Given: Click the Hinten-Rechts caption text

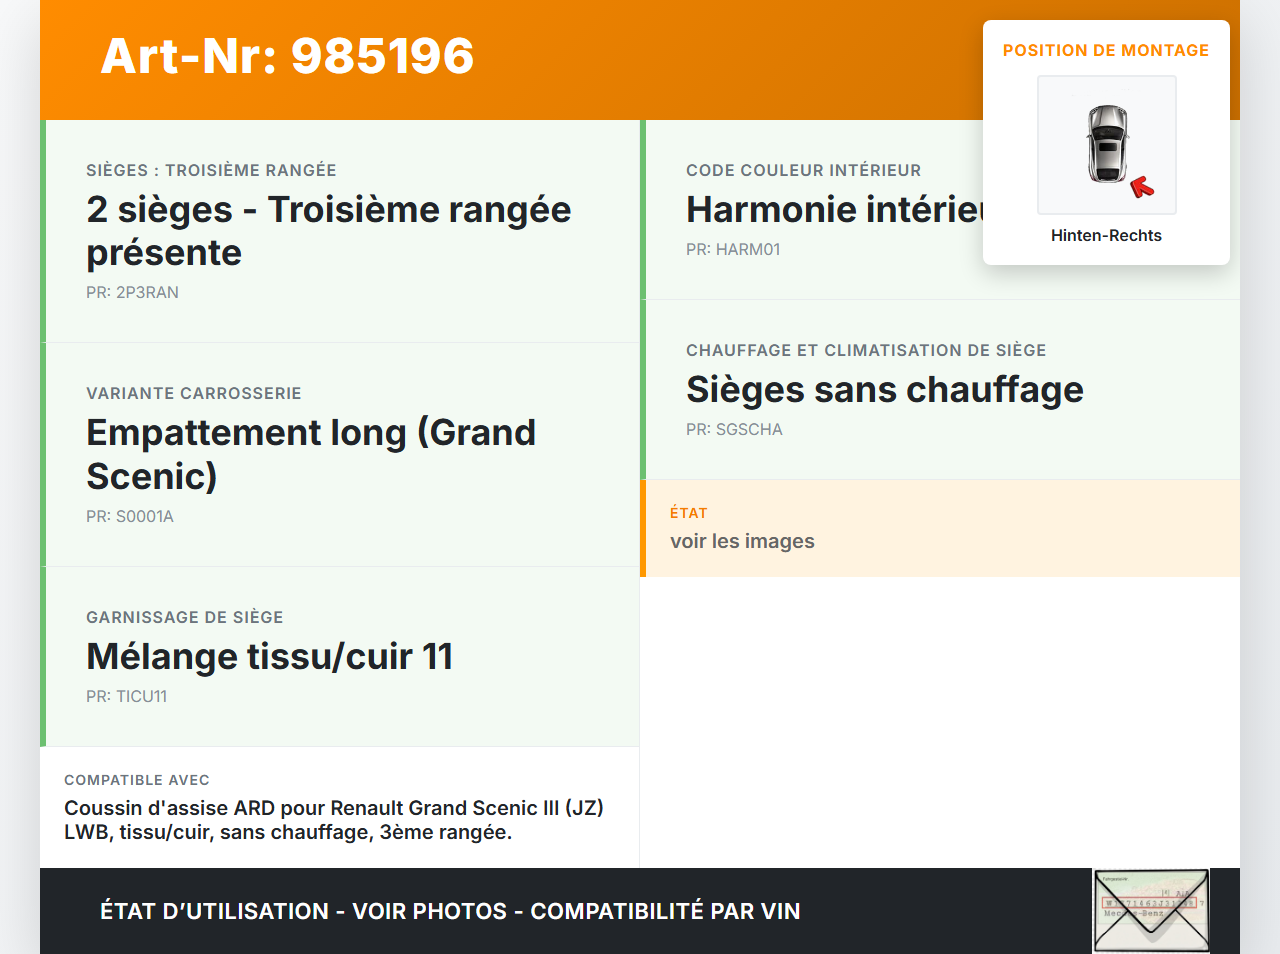Looking at the screenshot, I should coord(1106,235).
